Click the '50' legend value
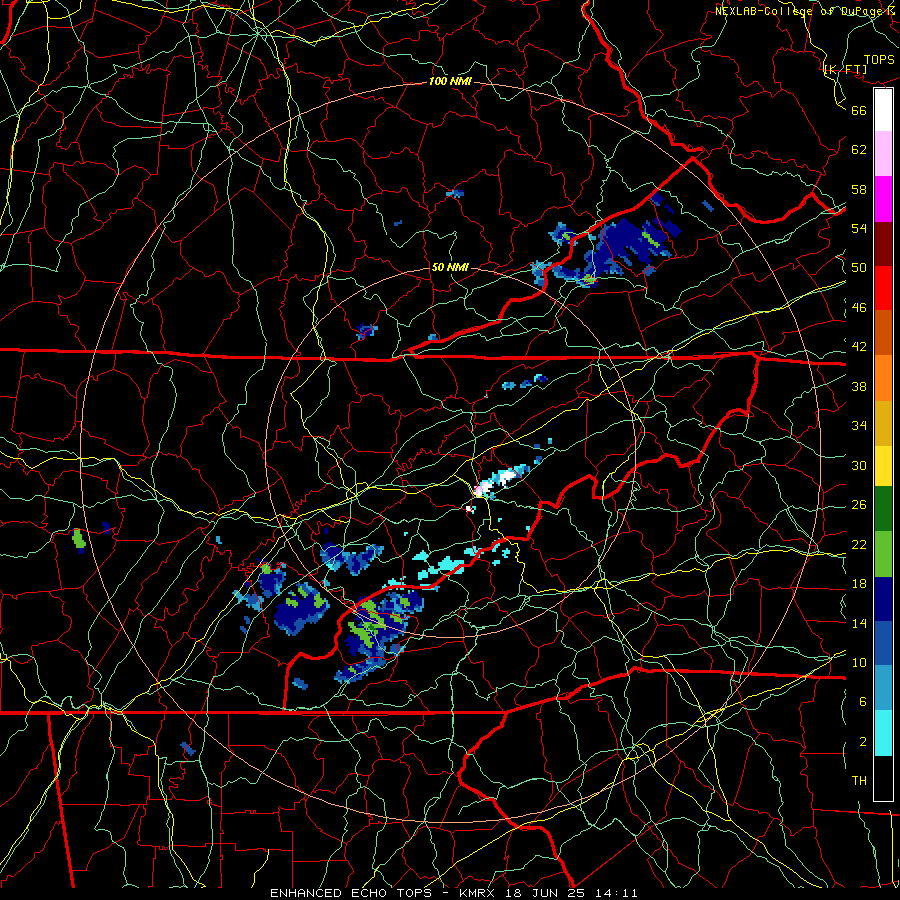Image resolution: width=900 pixels, height=900 pixels. point(859,267)
